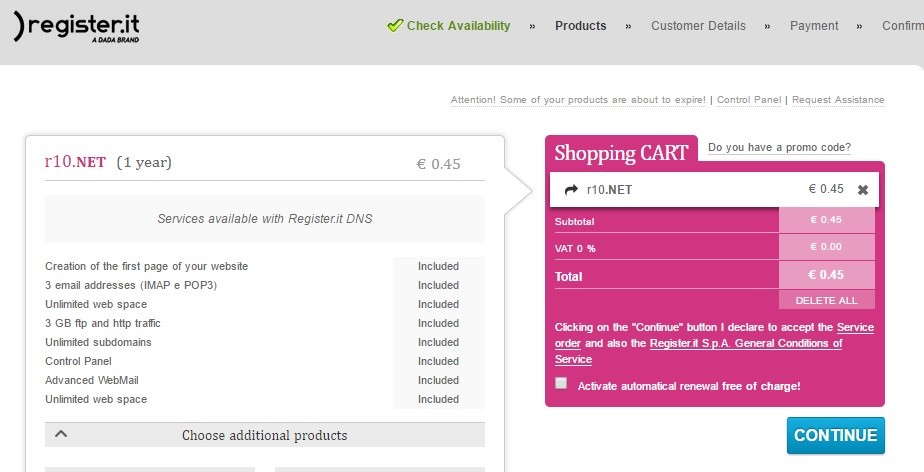Open the Confirm step
This screenshot has height=472, width=924.
click(x=903, y=26)
